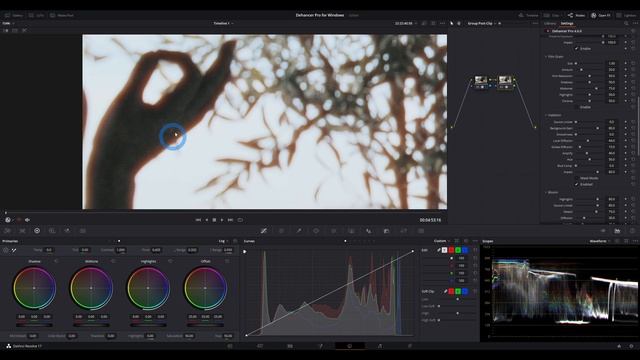The width and height of the screenshot is (640, 360).
Task: Jump to first frame playback button
Action: point(198,220)
